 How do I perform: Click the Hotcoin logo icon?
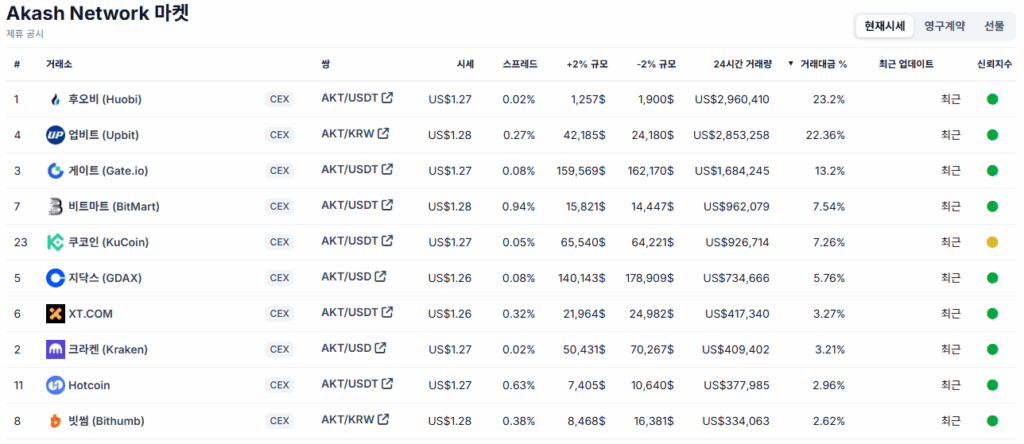click(x=56, y=385)
